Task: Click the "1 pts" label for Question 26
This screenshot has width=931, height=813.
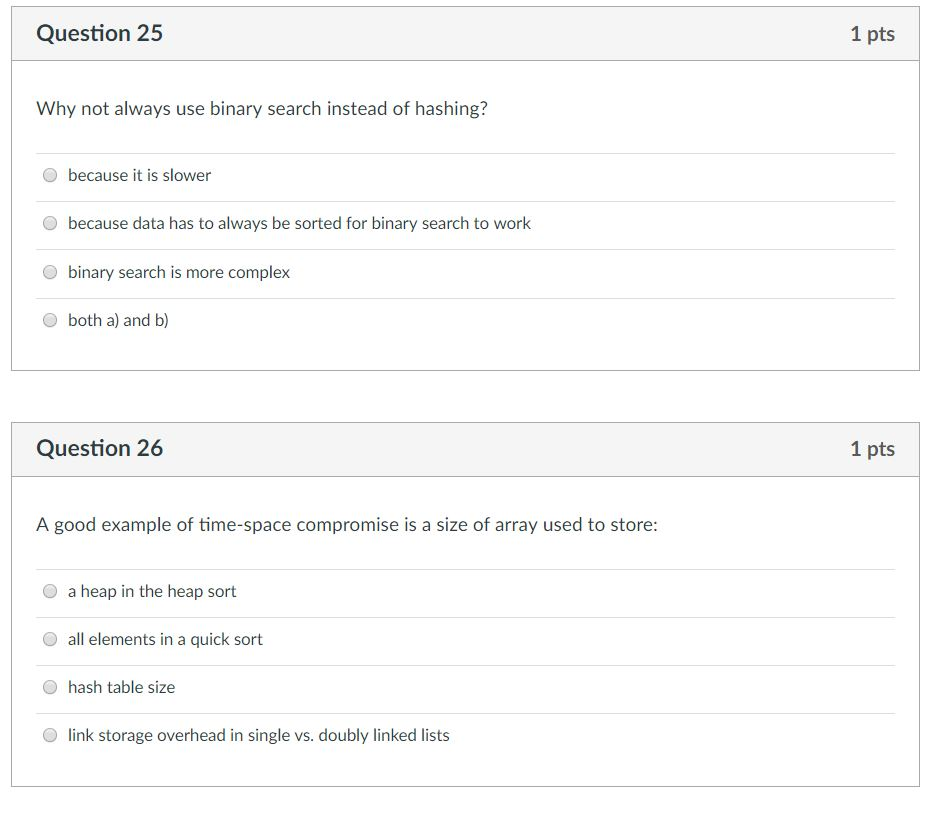Action: point(874,448)
